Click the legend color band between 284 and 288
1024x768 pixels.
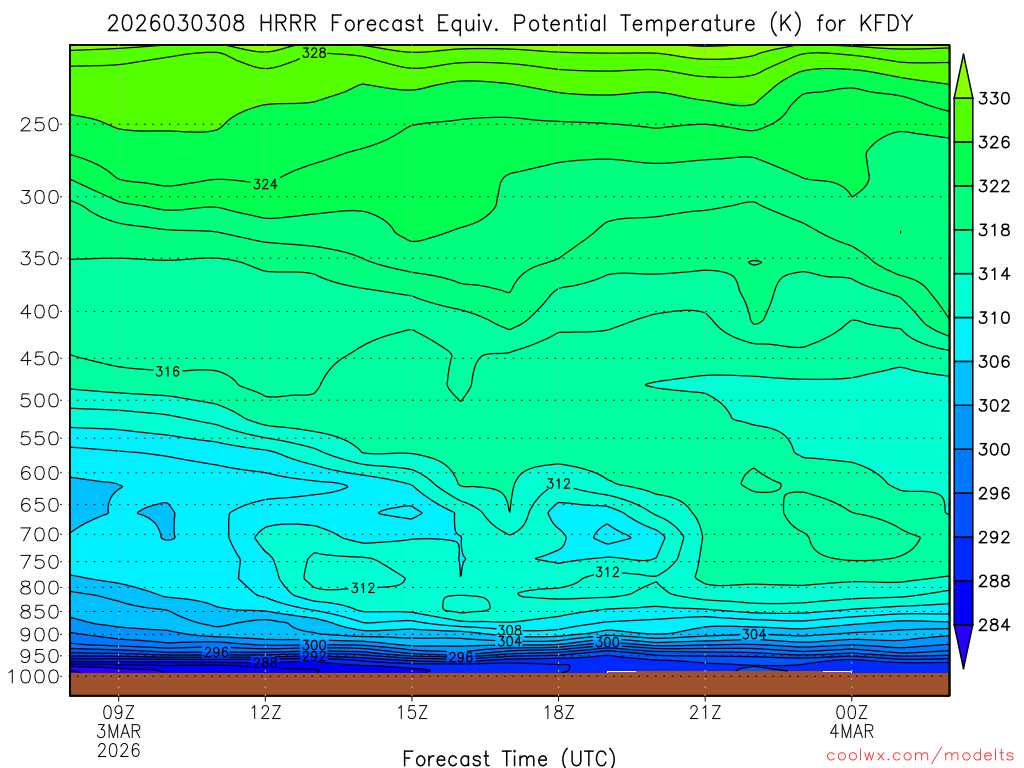click(x=963, y=602)
